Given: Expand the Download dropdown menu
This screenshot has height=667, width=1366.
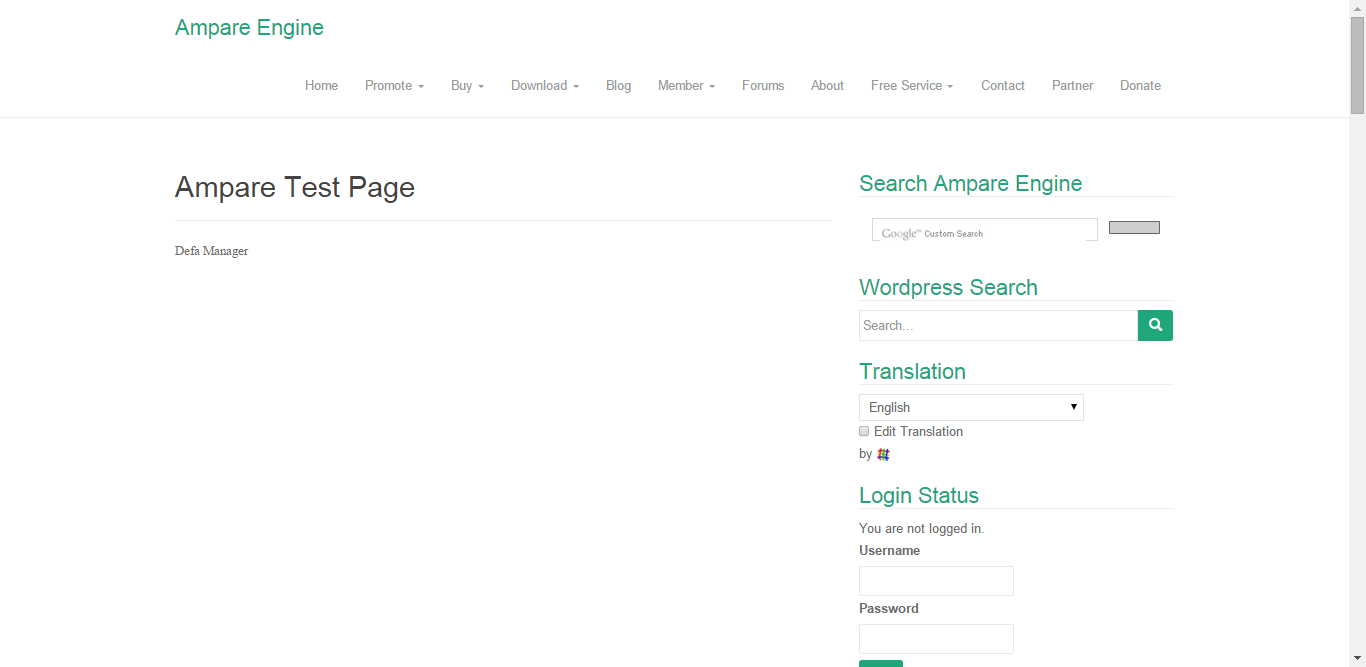Looking at the screenshot, I should [x=544, y=85].
